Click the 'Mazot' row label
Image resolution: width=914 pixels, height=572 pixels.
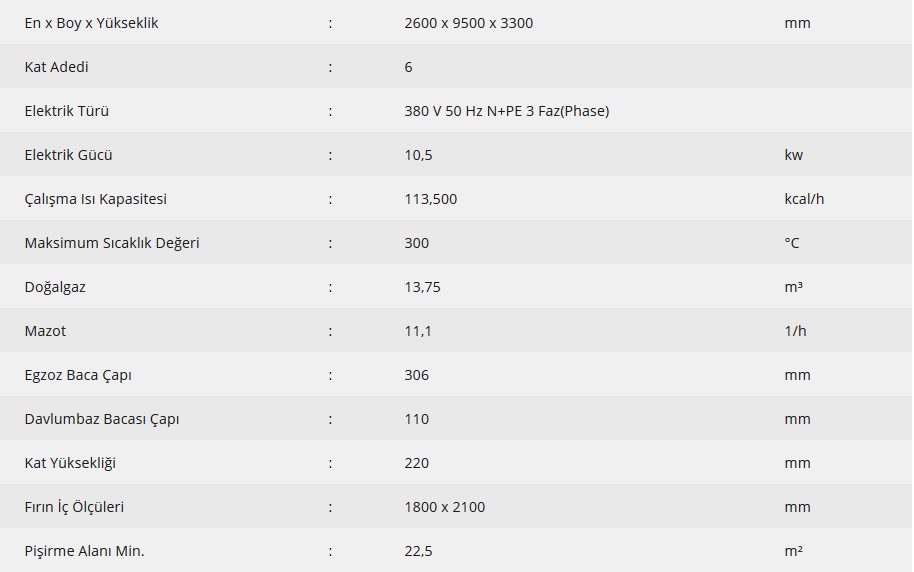pos(45,331)
